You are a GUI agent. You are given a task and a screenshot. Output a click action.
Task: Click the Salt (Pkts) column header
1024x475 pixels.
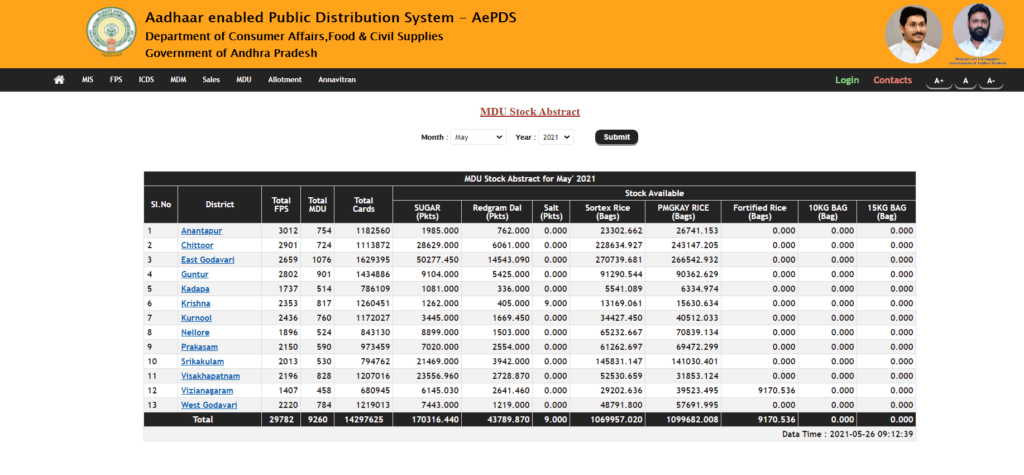pos(551,212)
